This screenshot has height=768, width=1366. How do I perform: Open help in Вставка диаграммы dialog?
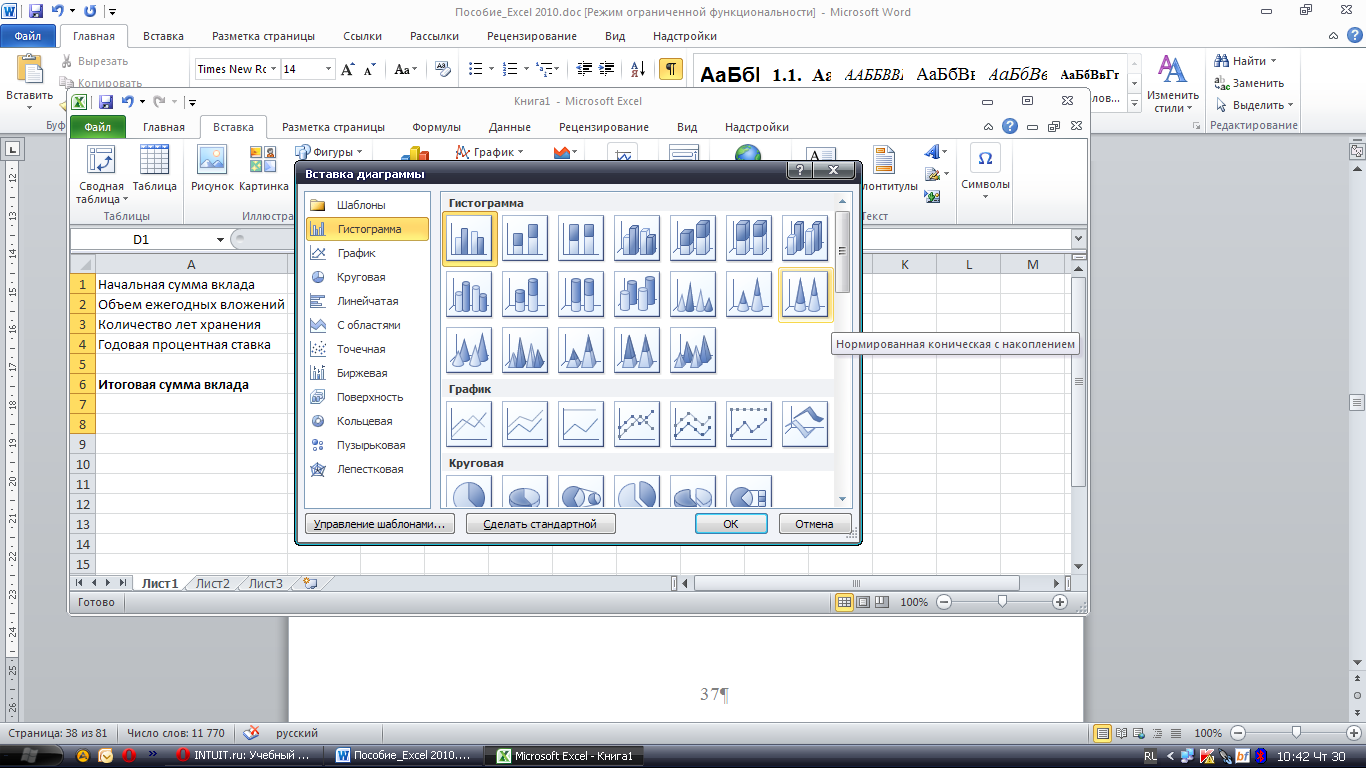point(799,172)
